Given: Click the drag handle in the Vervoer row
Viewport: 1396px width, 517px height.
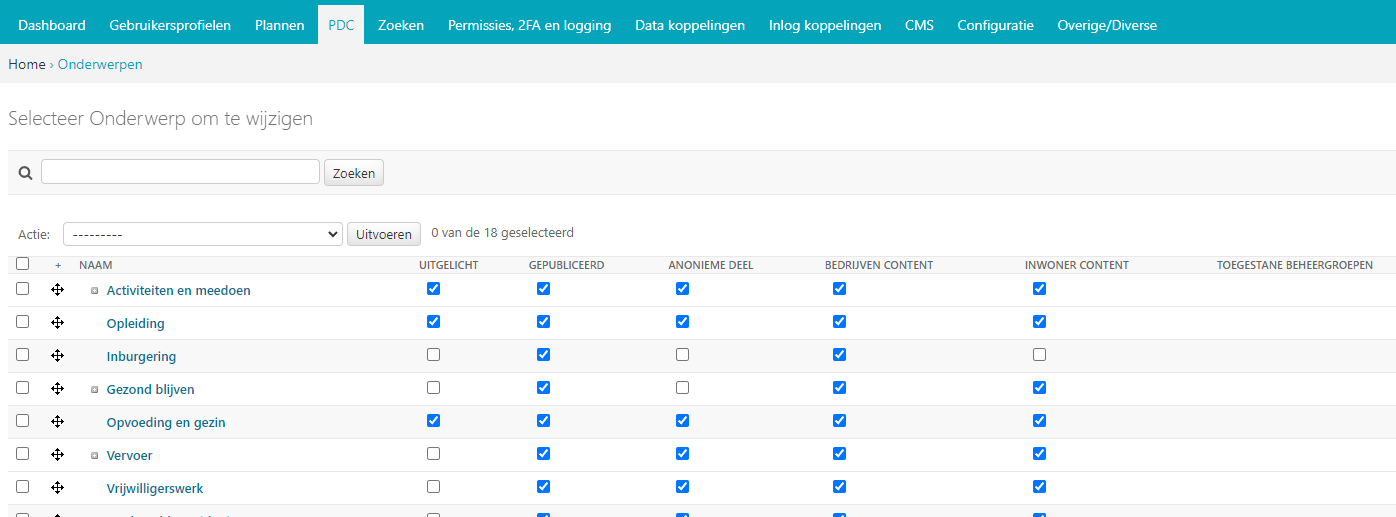Looking at the screenshot, I should (x=58, y=455).
